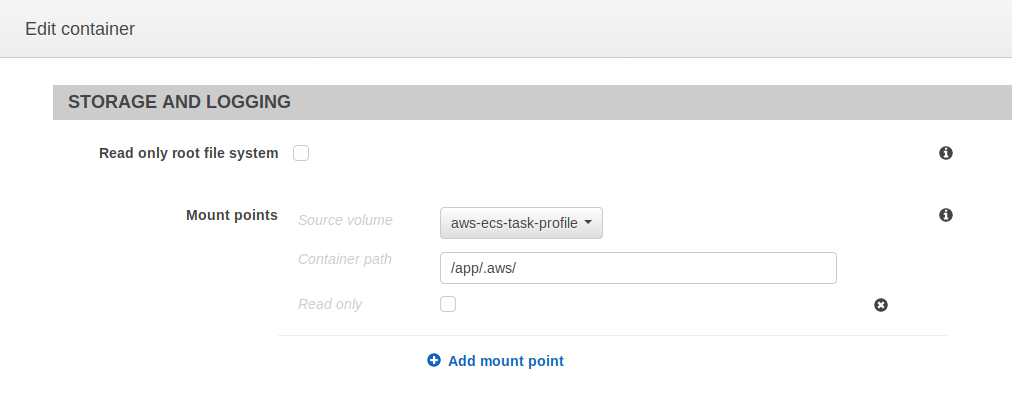Show the Mount points info tooltip icon
This screenshot has width=1012, height=394.
(x=946, y=215)
